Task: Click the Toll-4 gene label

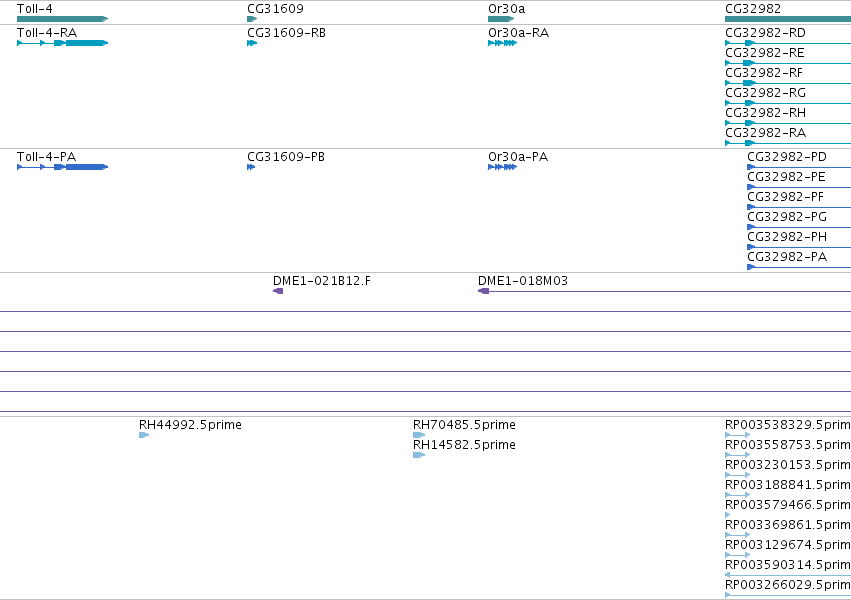Action: 35,9
